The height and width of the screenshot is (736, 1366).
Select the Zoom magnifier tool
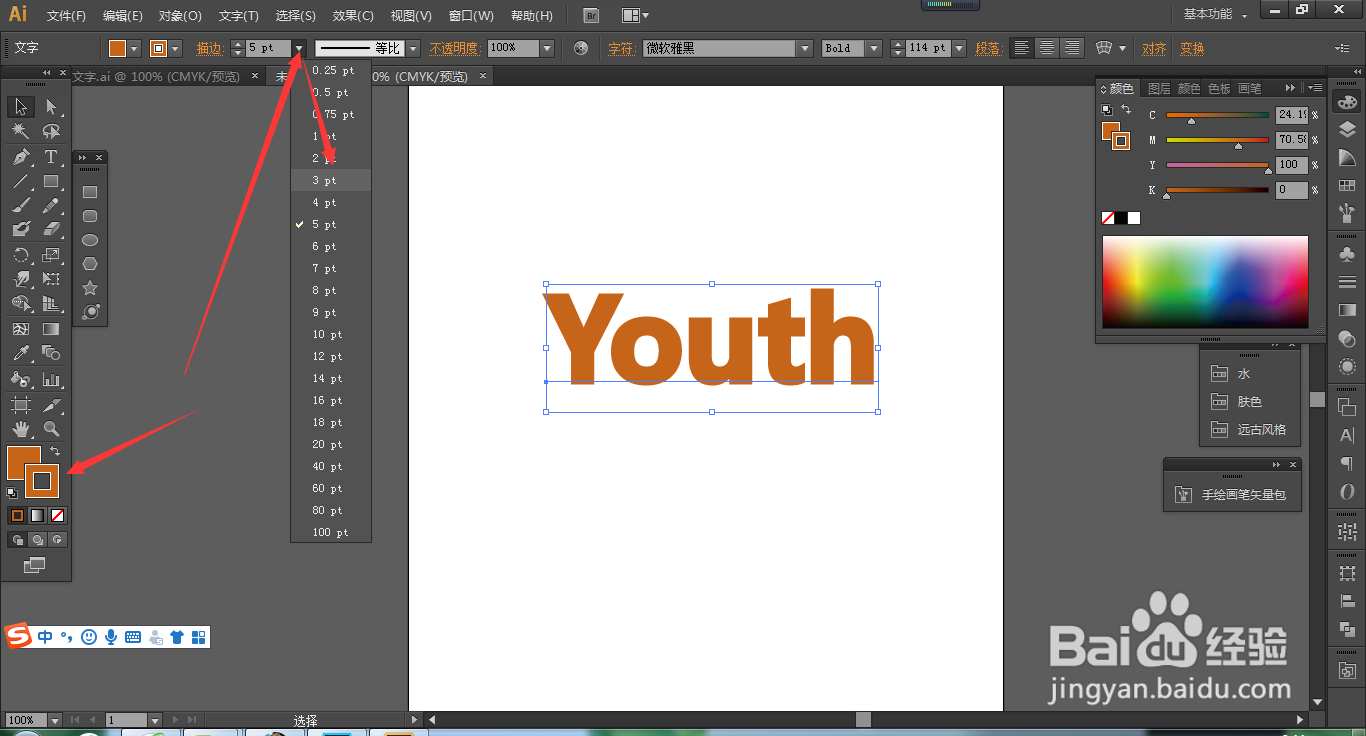(x=51, y=429)
